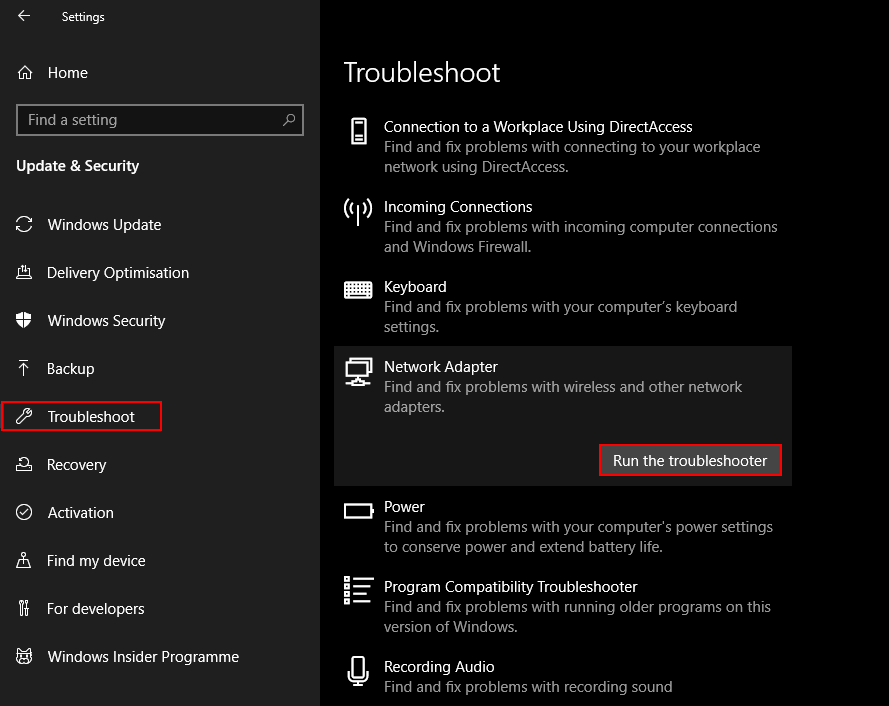Viewport: 889px width, 706px height.
Task: Open Windows Insider Programme section
Action: [143, 657]
